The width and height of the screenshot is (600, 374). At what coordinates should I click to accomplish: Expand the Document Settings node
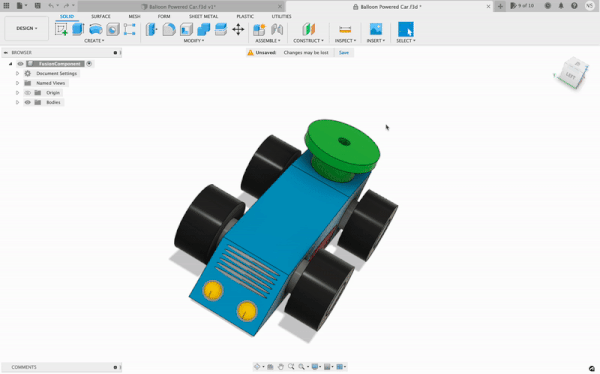point(17,73)
